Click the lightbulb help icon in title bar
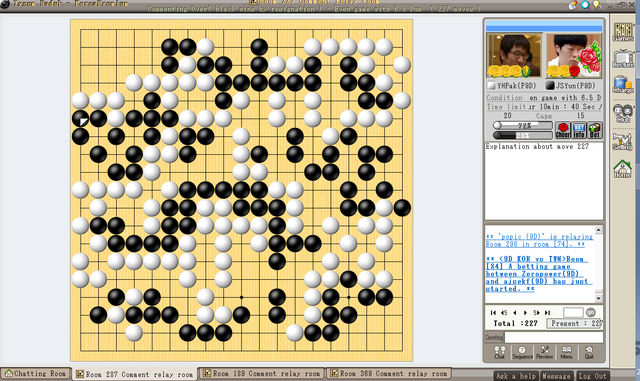 point(597,5)
